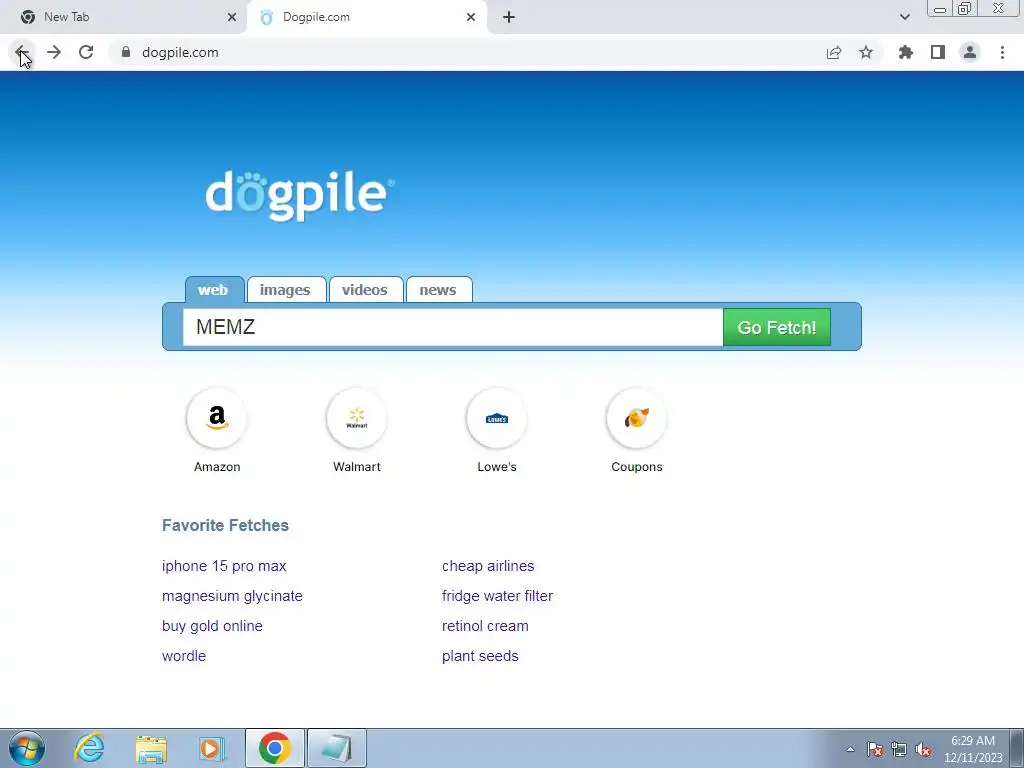
Task: Reload the Dogpile page
Action: (86, 52)
